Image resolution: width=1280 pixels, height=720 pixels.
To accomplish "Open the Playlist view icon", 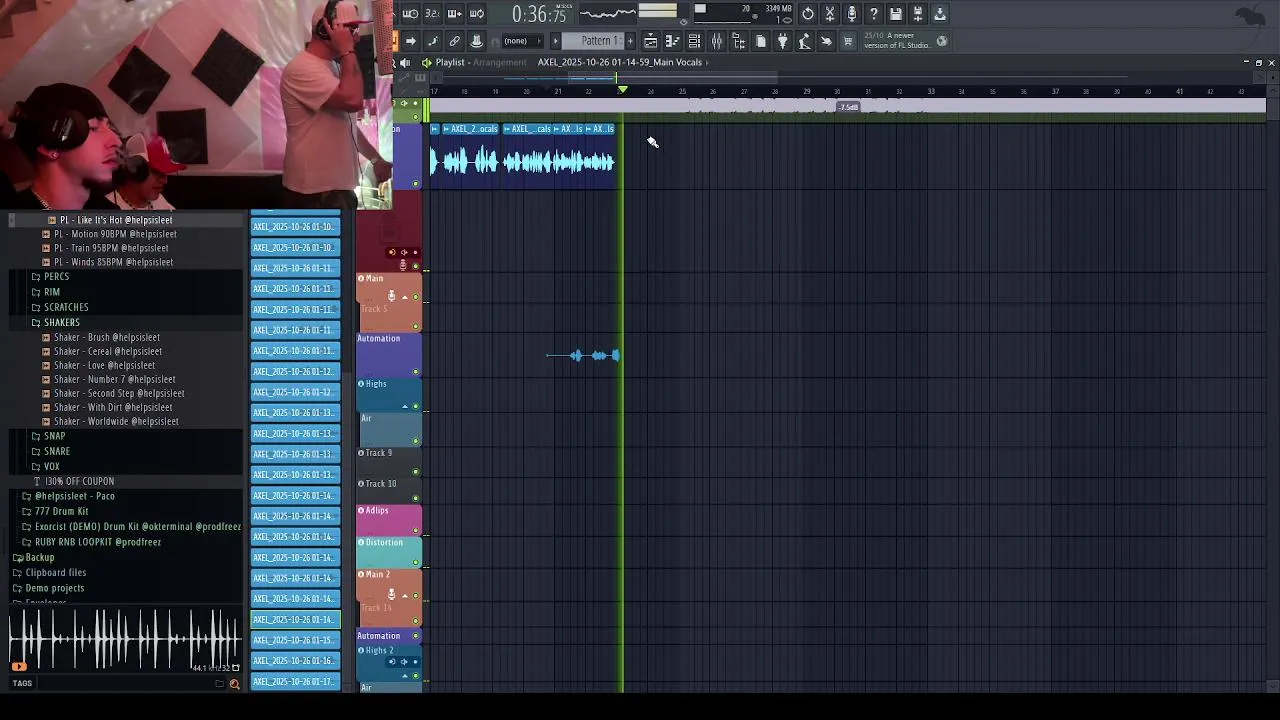I will click(650, 41).
